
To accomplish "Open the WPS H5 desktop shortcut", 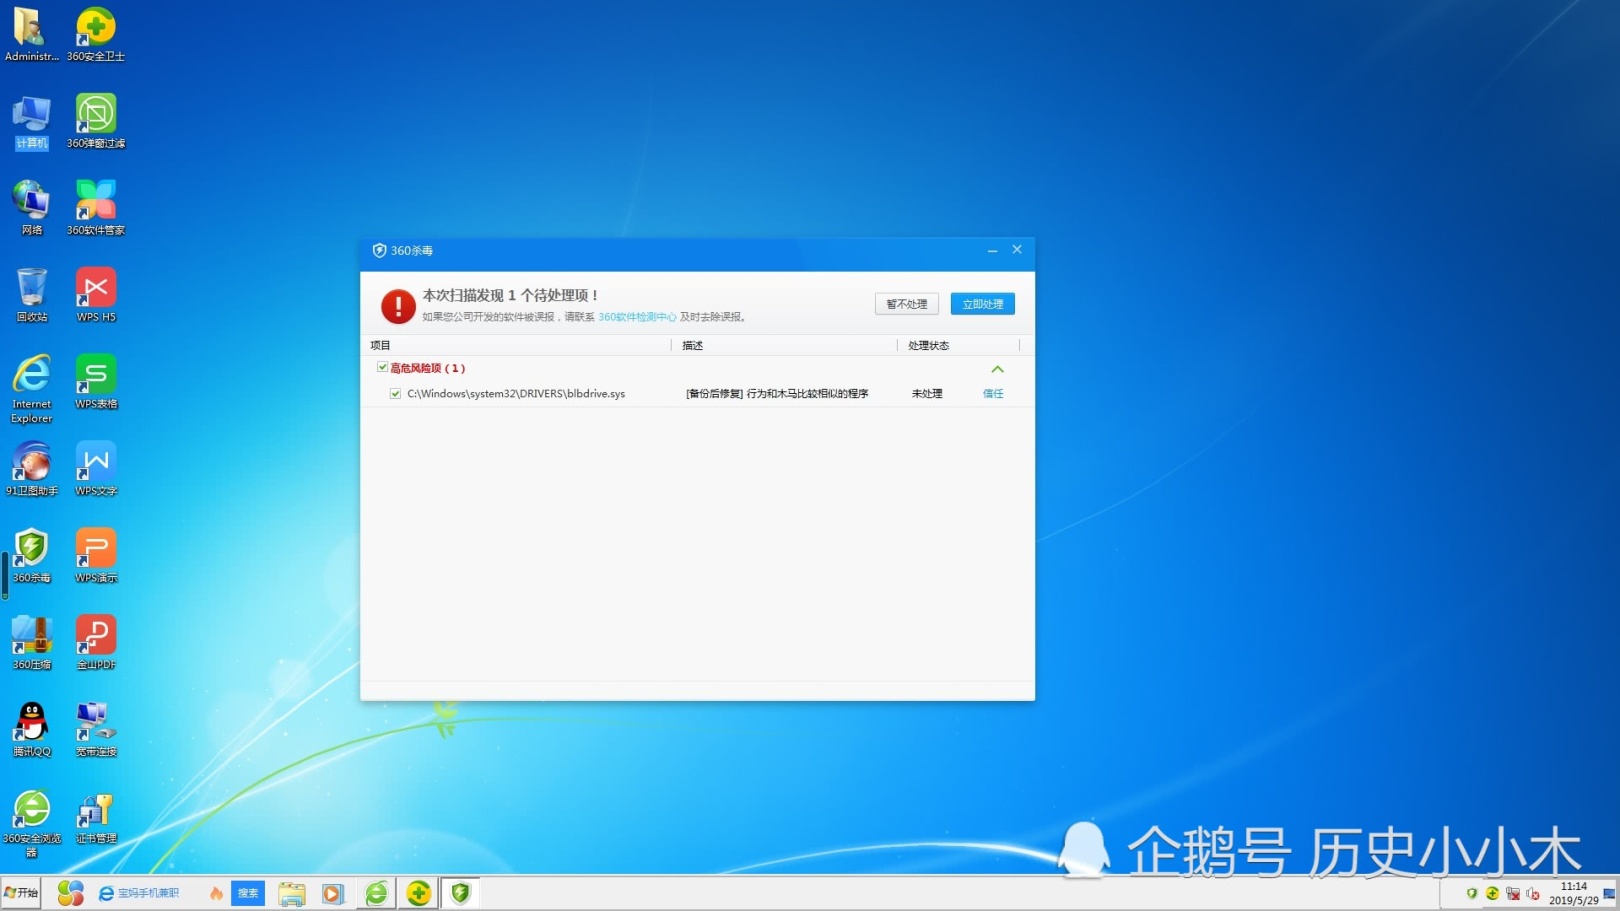I will click(96, 295).
